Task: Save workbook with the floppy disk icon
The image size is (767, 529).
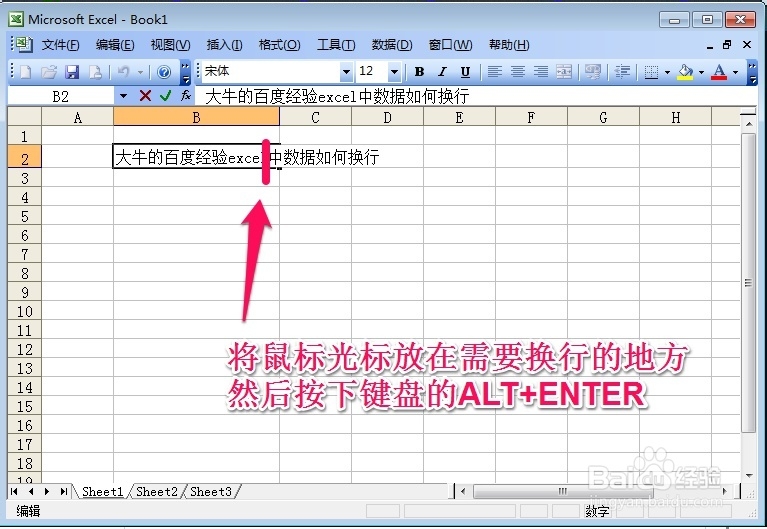Action: click(72, 72)
